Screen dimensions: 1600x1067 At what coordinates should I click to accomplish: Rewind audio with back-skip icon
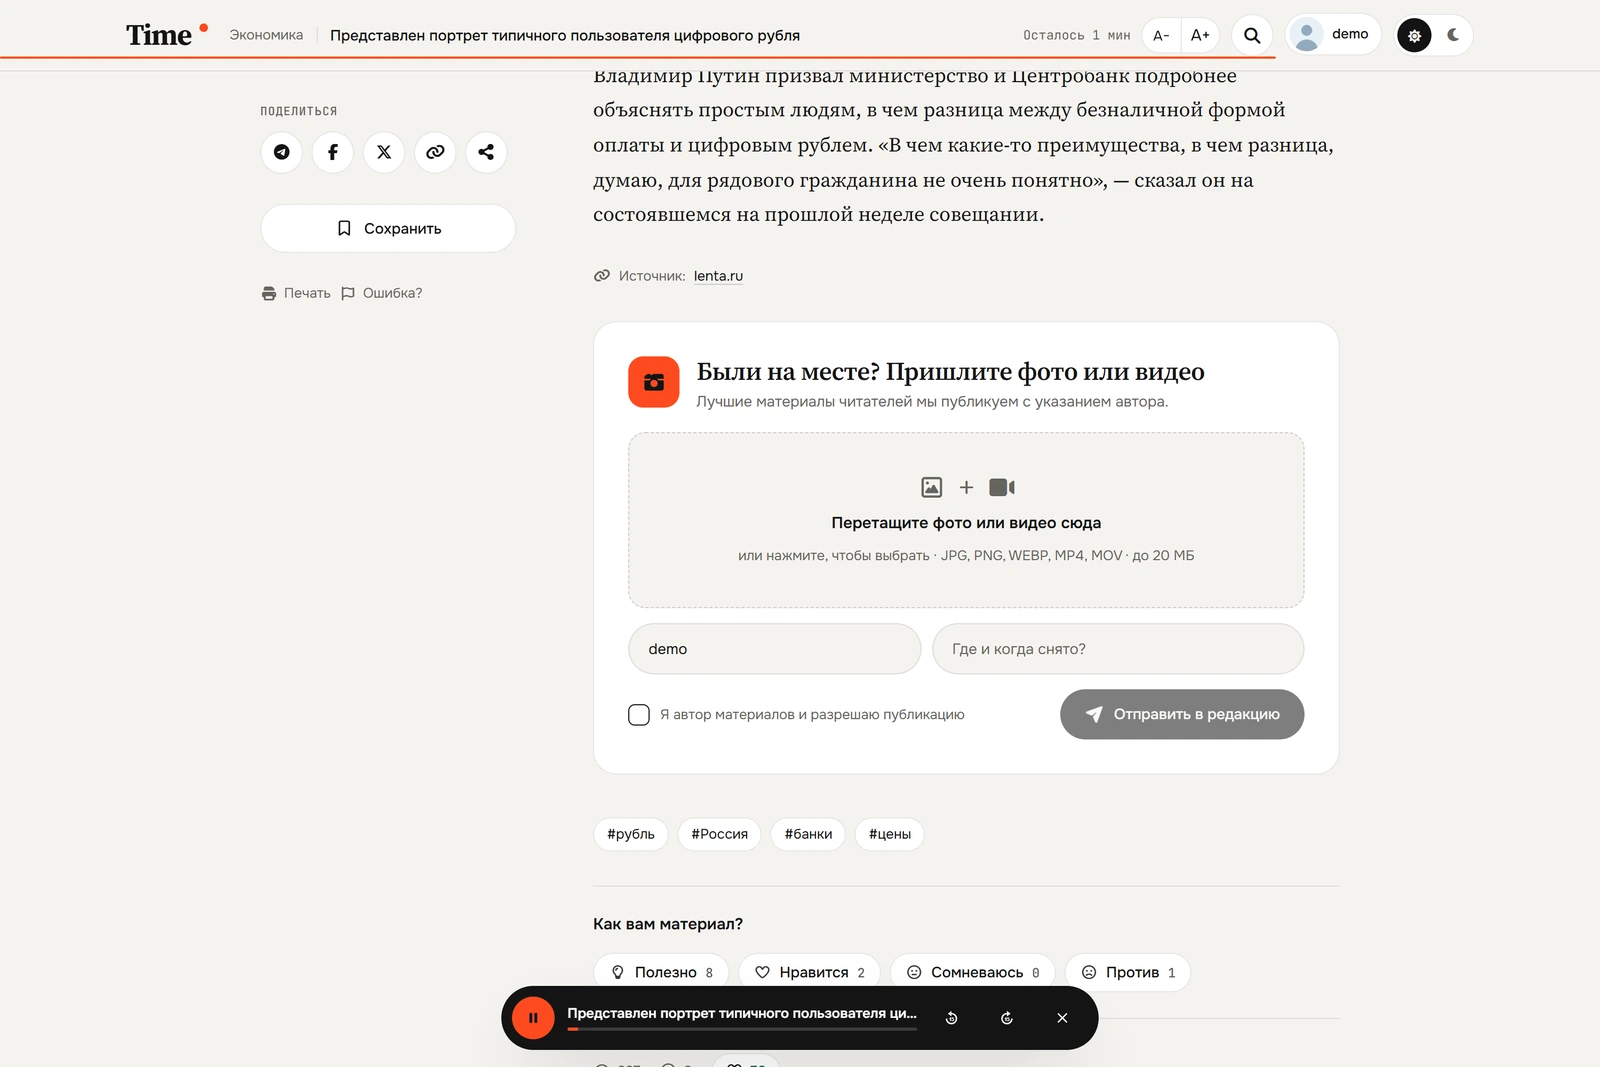(x=952, y=1018)
